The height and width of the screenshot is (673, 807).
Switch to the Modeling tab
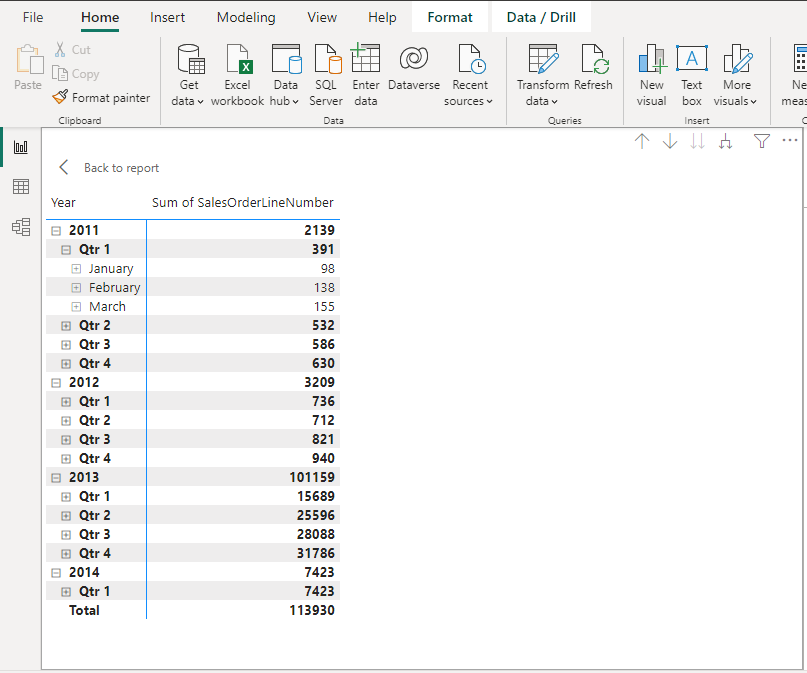tap(246, 17)
